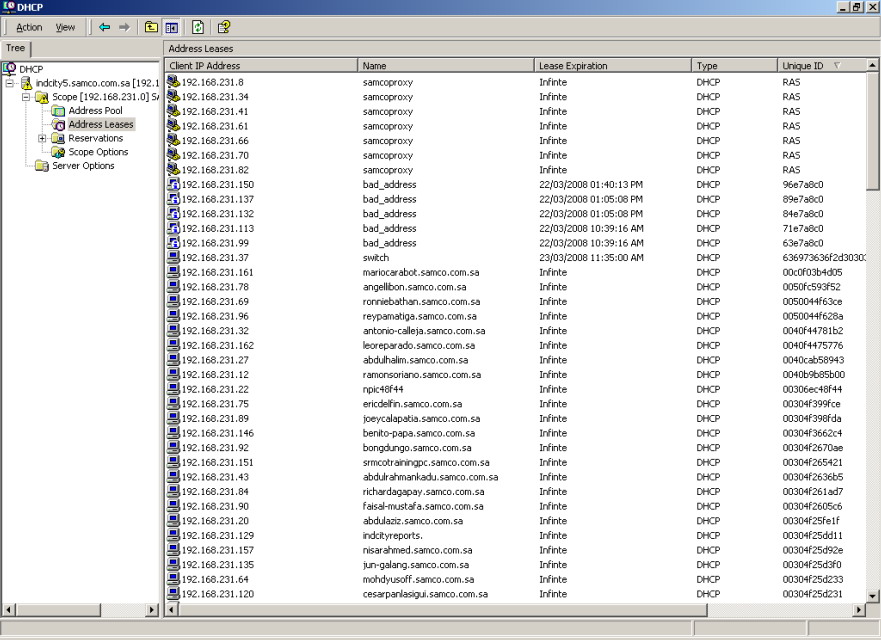
Task: Open the Action menu
Action: click(x=28, y=26)
